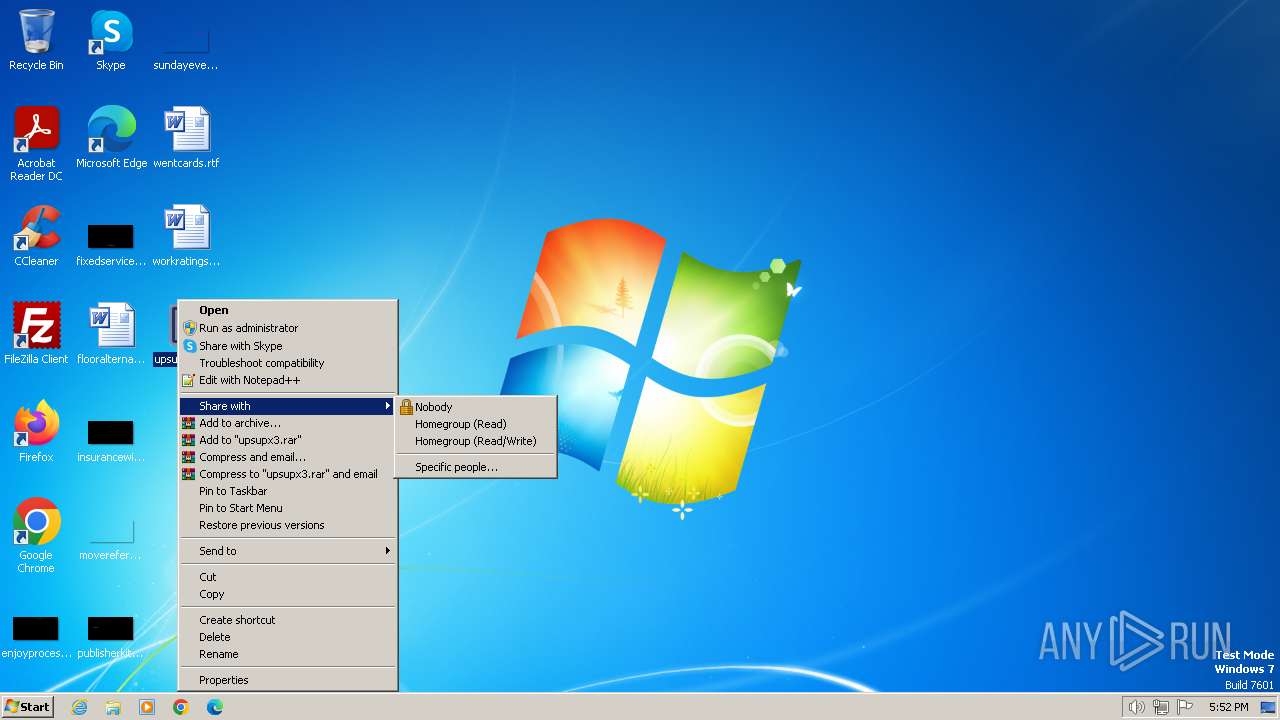Choose Pin to Start Menu
Viewport: 1280px width, 720px height.
click(288, 508)
